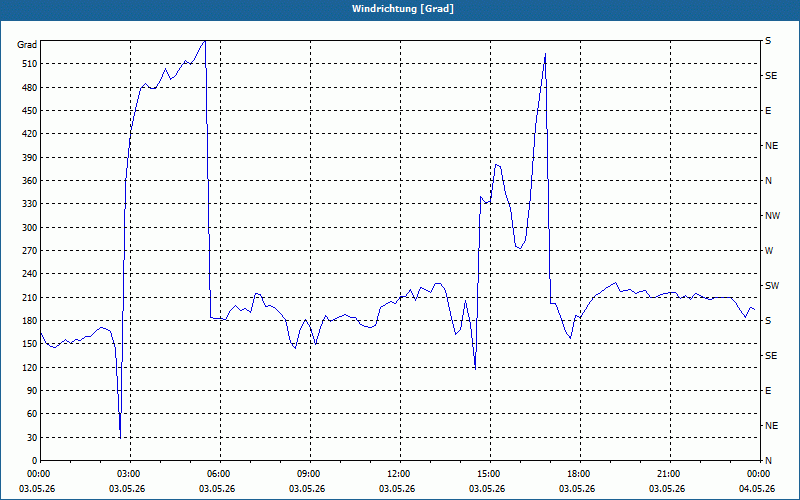Click the "N" compass label beside 360 gridline
800x500 pixels.
click(769, 181)
